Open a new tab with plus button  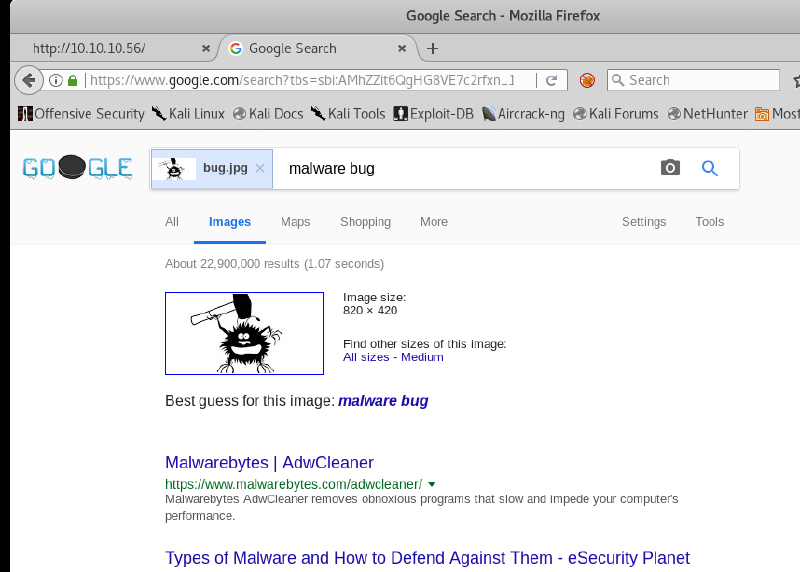(433, 48)
